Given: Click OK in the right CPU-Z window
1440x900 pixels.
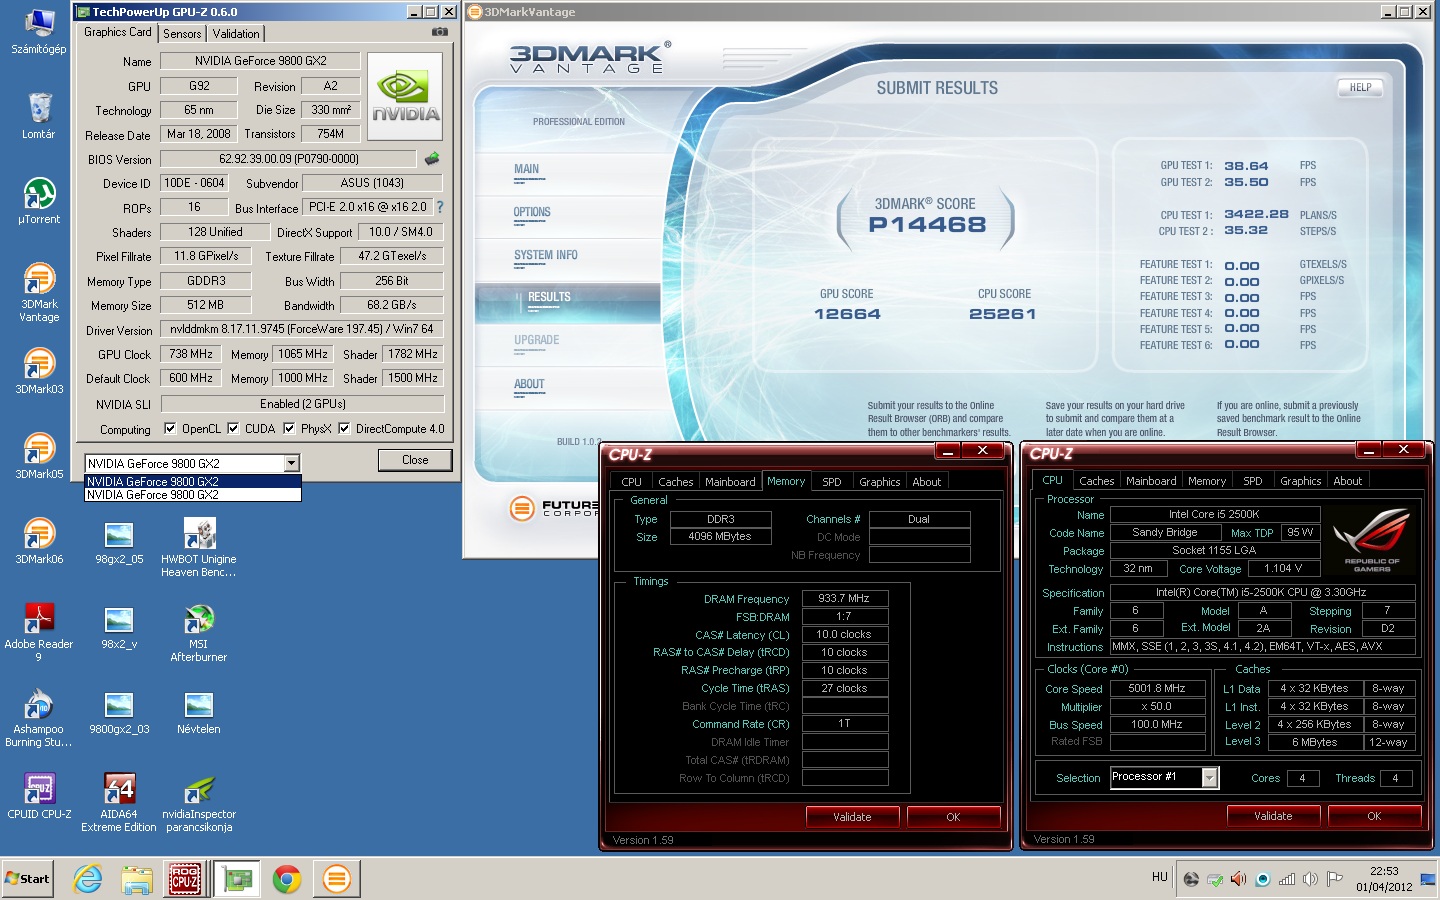Looking at the screenshot, I should point(1374,816).
